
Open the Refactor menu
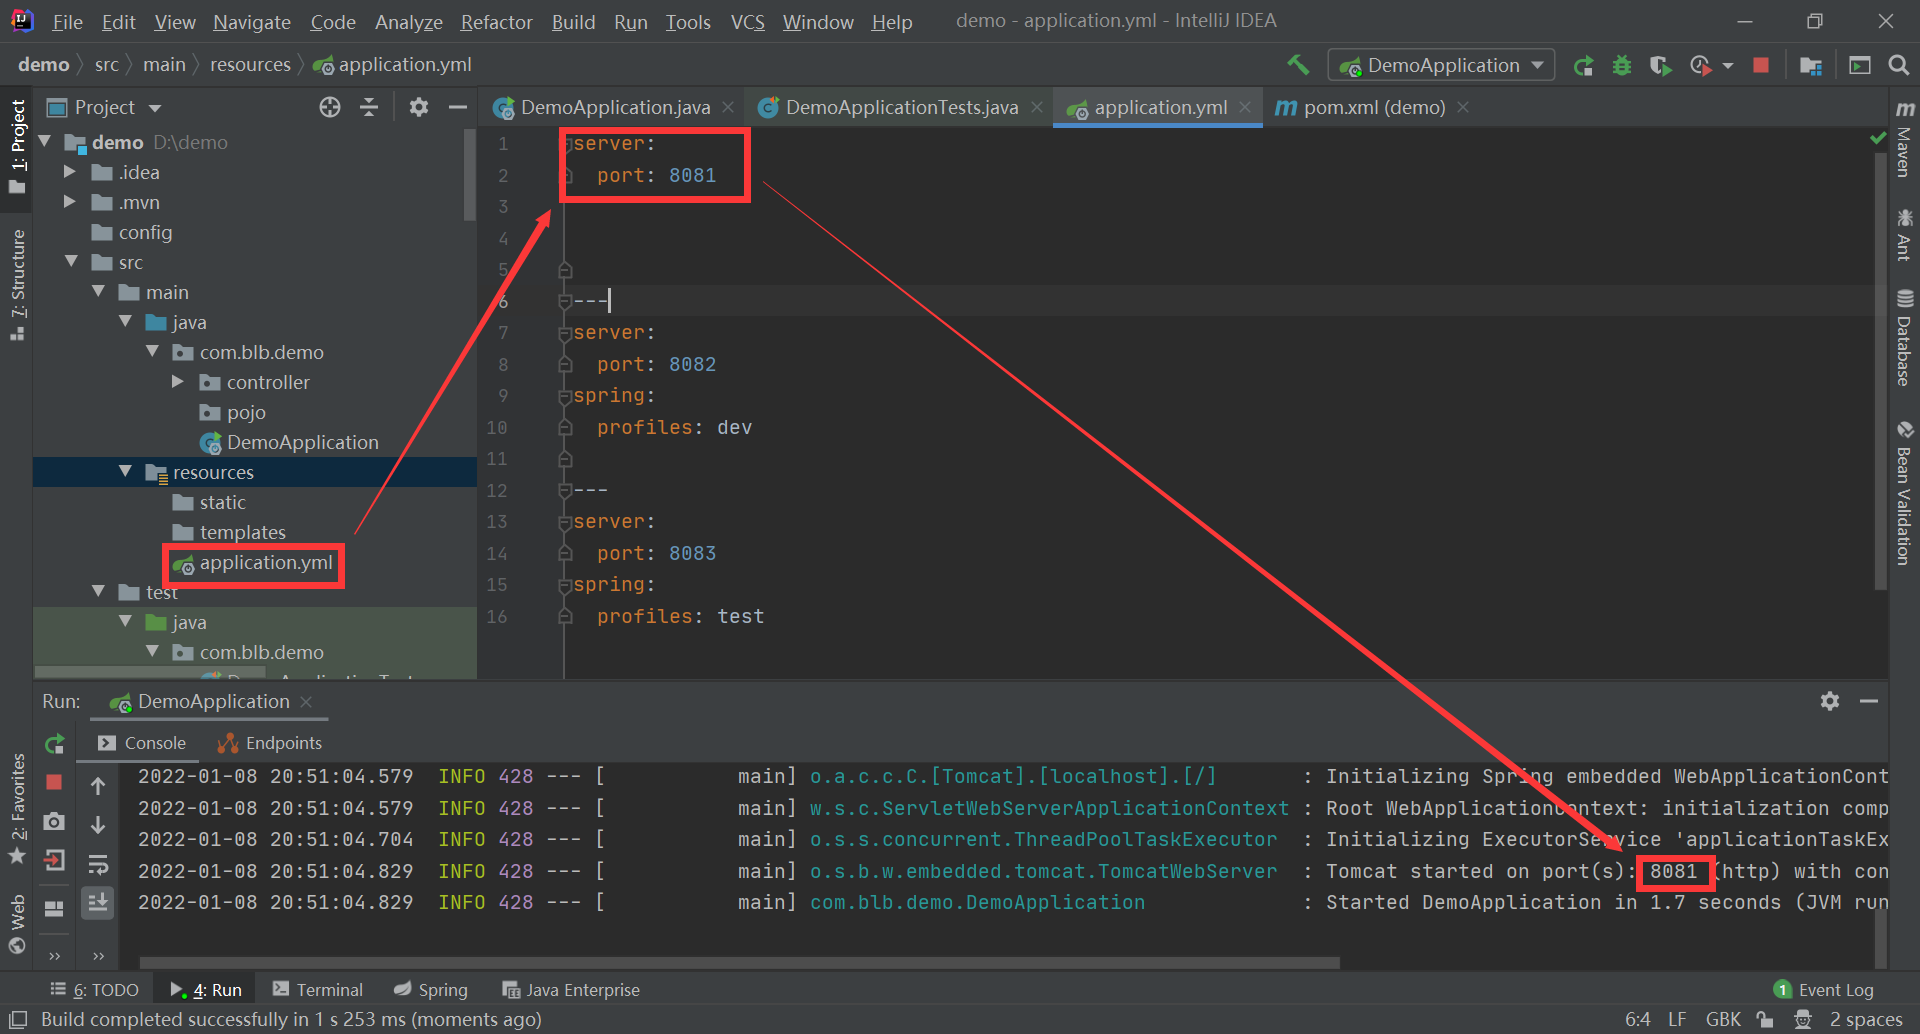496,22
